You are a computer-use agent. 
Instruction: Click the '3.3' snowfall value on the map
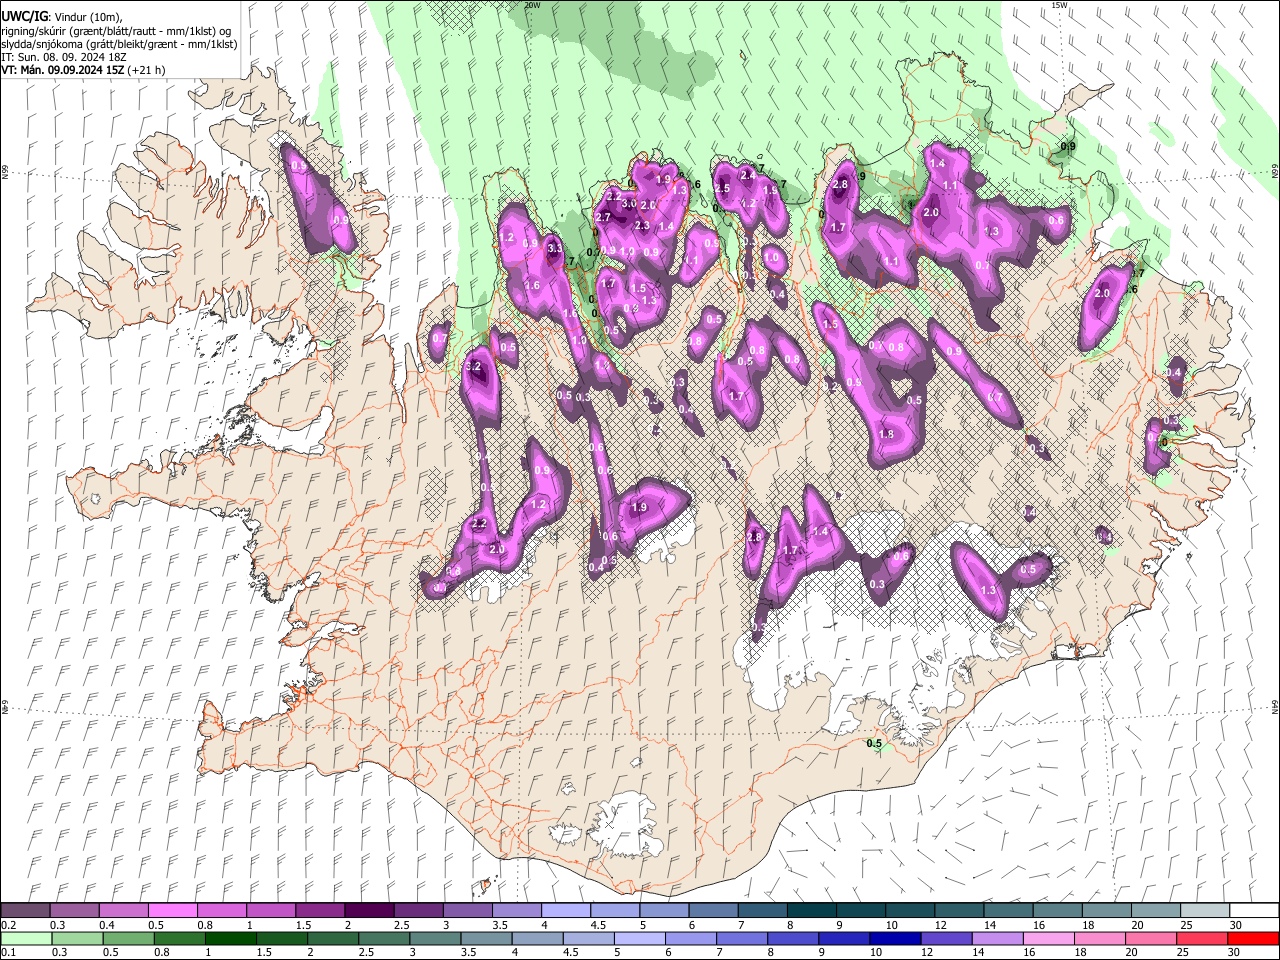[555, 248]
